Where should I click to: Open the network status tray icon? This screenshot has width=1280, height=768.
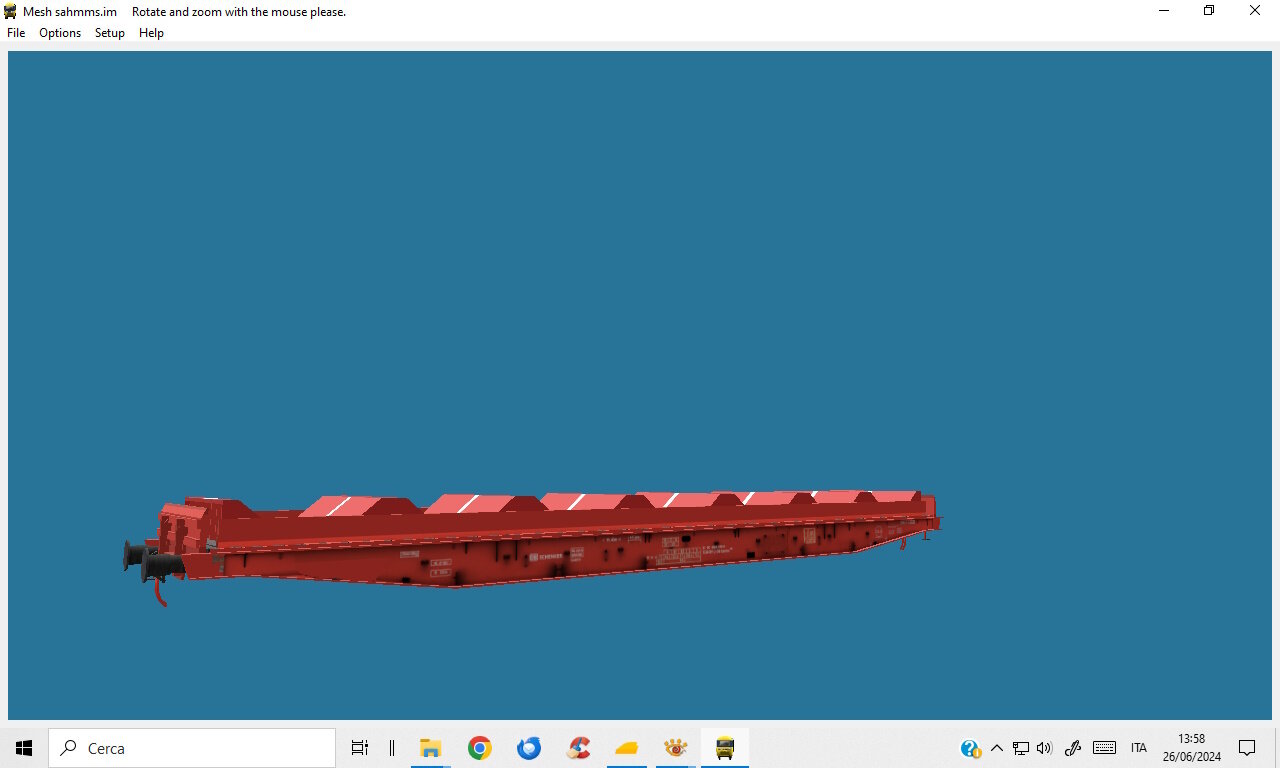pos(1021,748)
